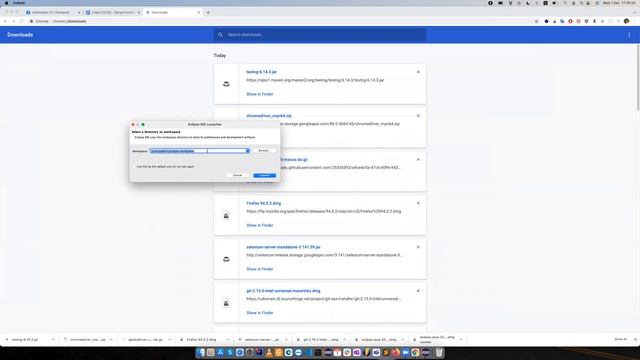Open the chromedriver_mac64.zip download link
The height and width of the screenshot is (360, 640).
coord(269,116)
